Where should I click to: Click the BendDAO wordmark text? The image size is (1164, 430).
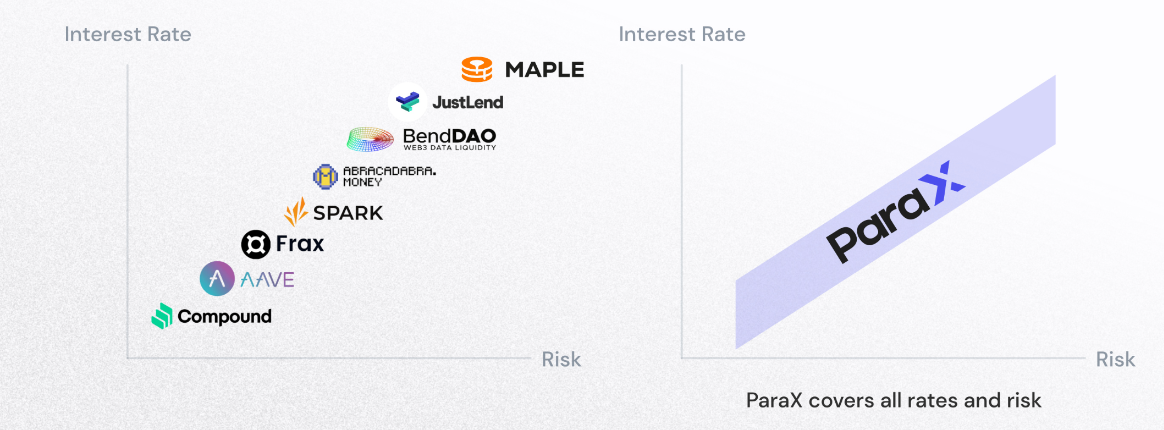449,137
